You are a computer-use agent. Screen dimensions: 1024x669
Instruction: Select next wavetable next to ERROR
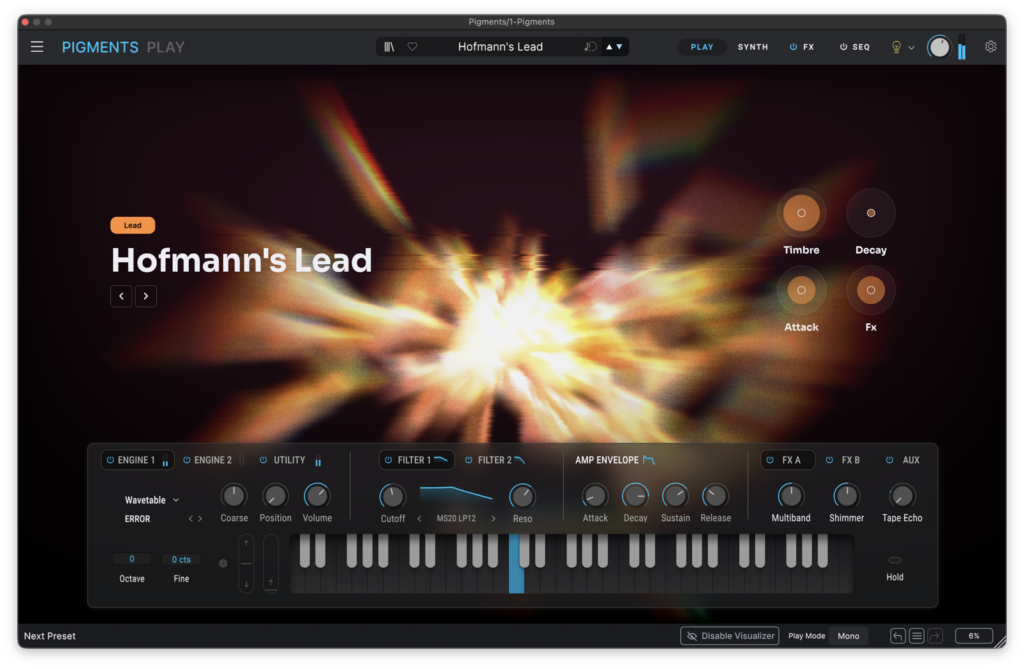(200, 519)
